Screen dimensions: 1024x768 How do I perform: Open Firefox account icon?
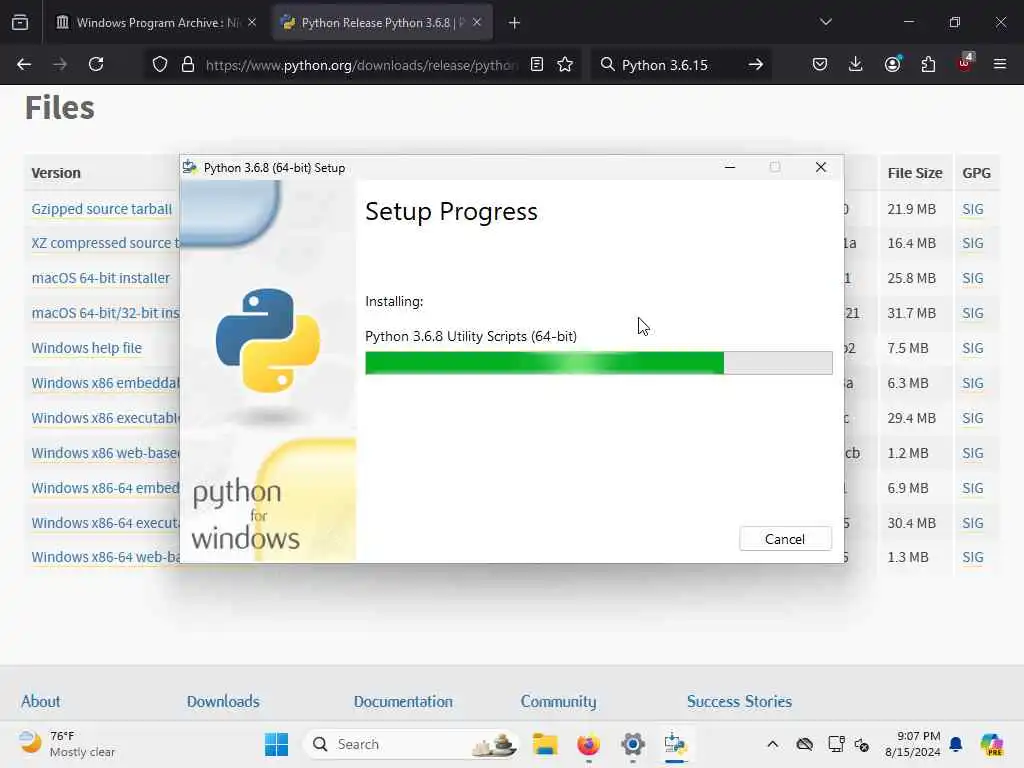893,64
